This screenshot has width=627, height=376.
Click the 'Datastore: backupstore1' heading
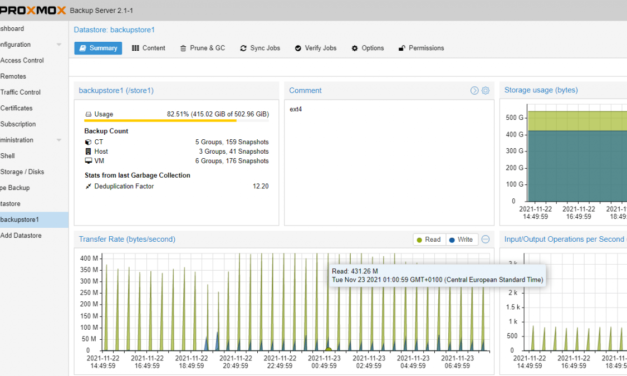coord(114,30)
